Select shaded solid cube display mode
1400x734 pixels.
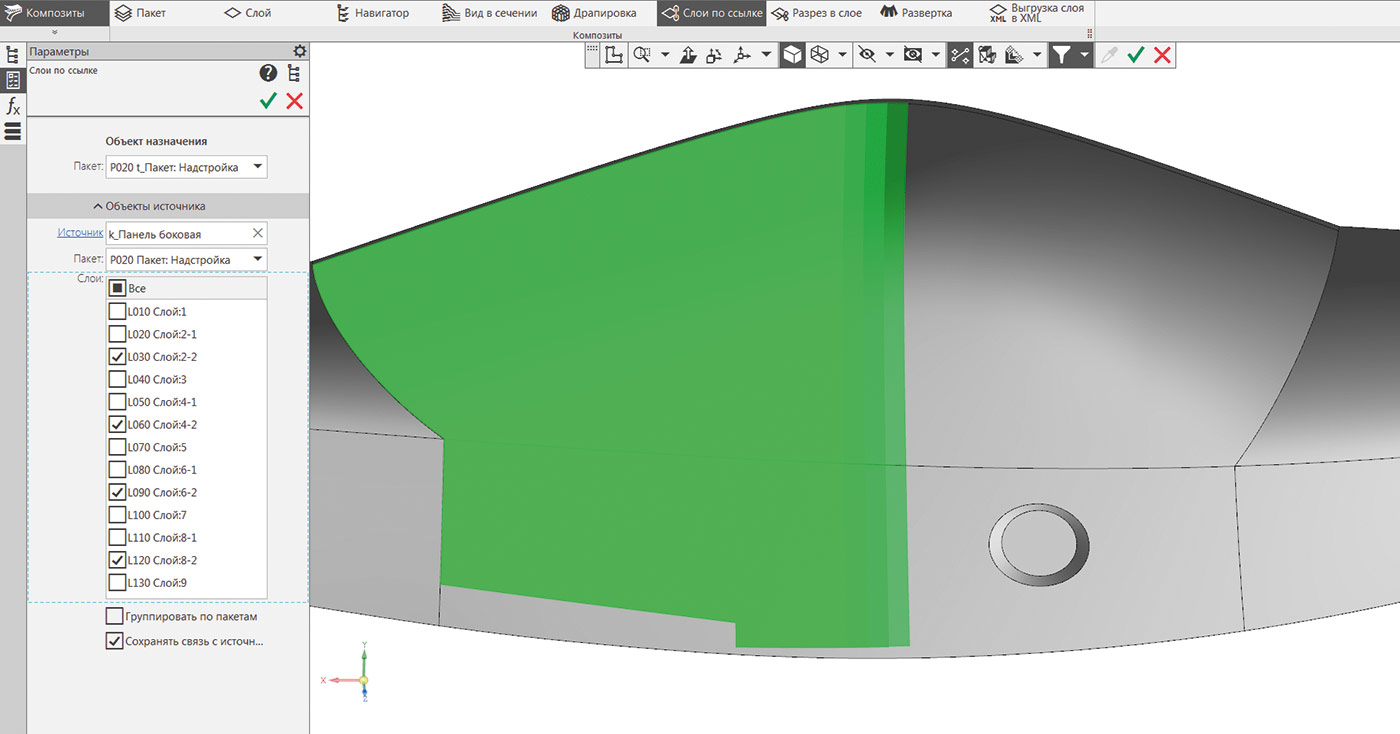[x=792, y=56]
